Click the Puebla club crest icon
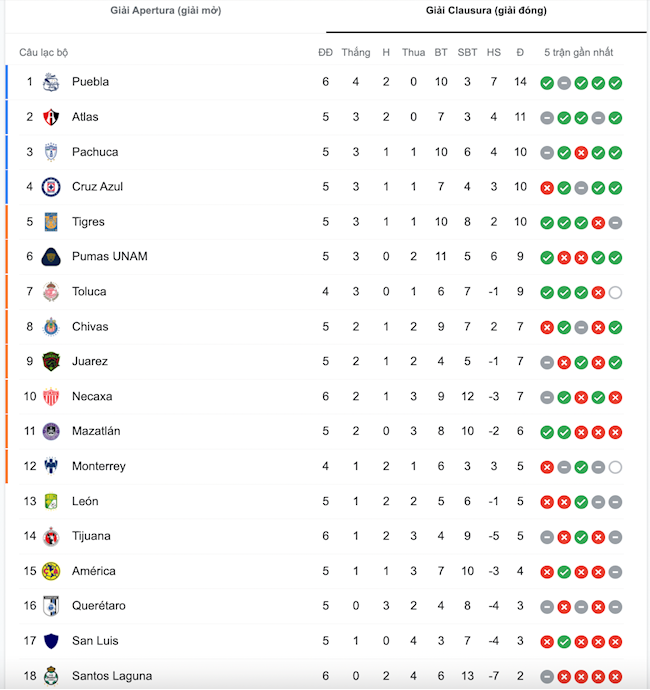 point(51,82)
